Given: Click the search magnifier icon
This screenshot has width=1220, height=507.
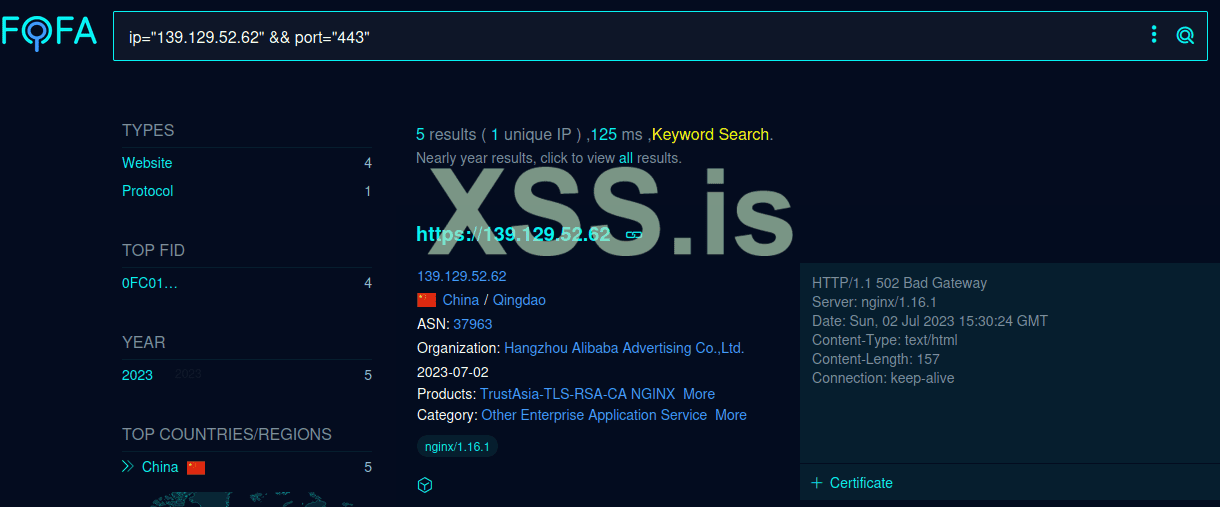Looking at the screenshot, I should (x=1185, y=36).
